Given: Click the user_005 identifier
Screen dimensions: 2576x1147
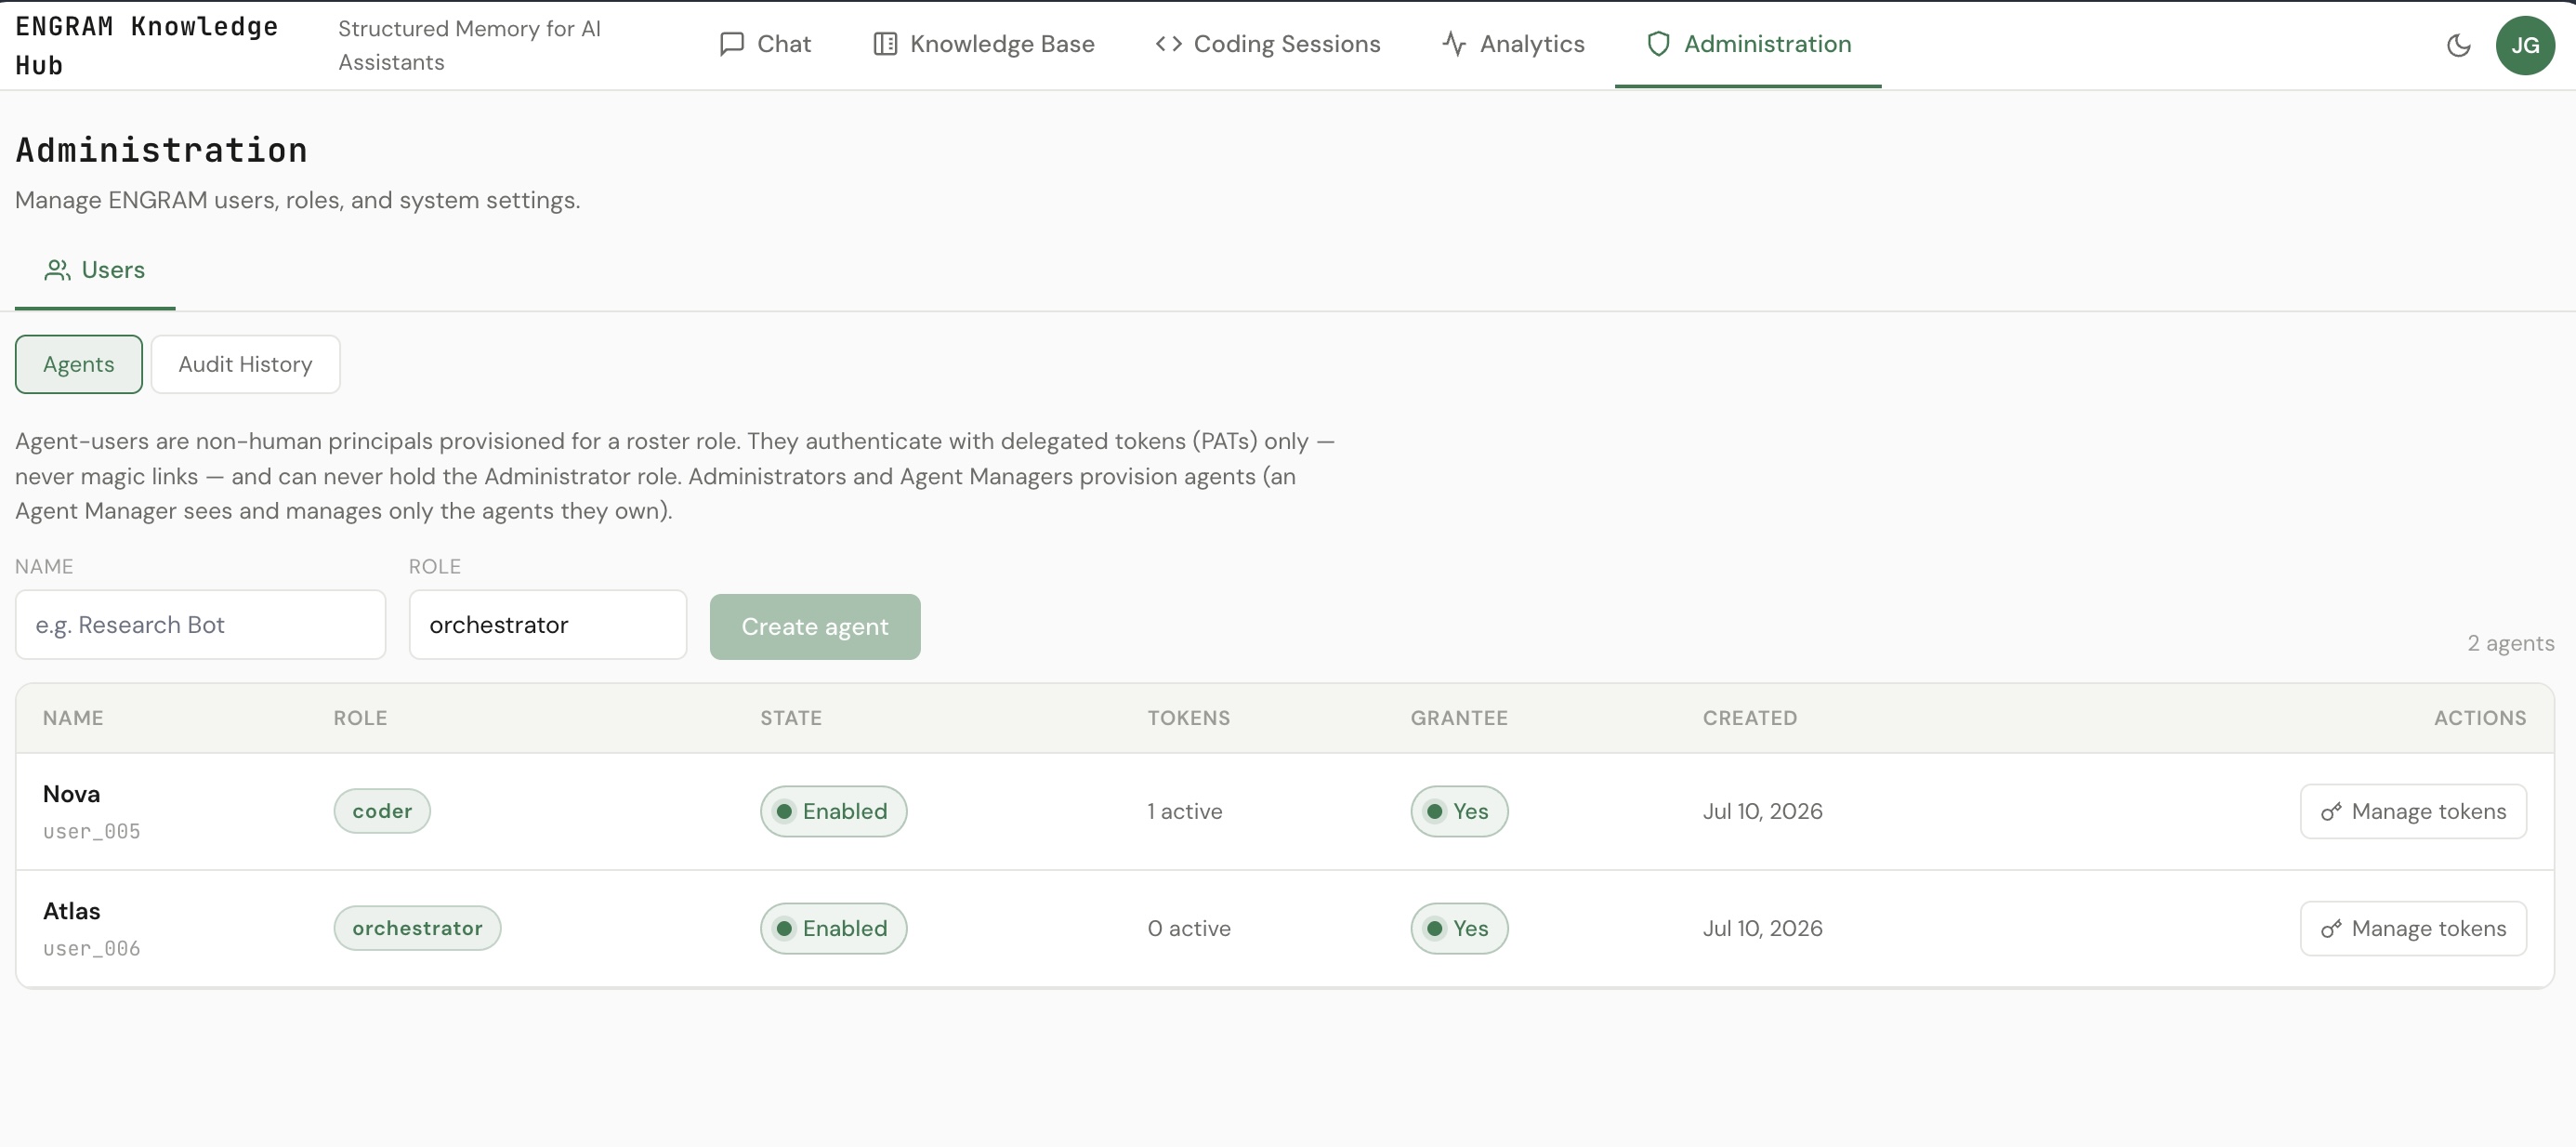Looking at the screenshot, I should pyautogui.click(x=92, y=832).
